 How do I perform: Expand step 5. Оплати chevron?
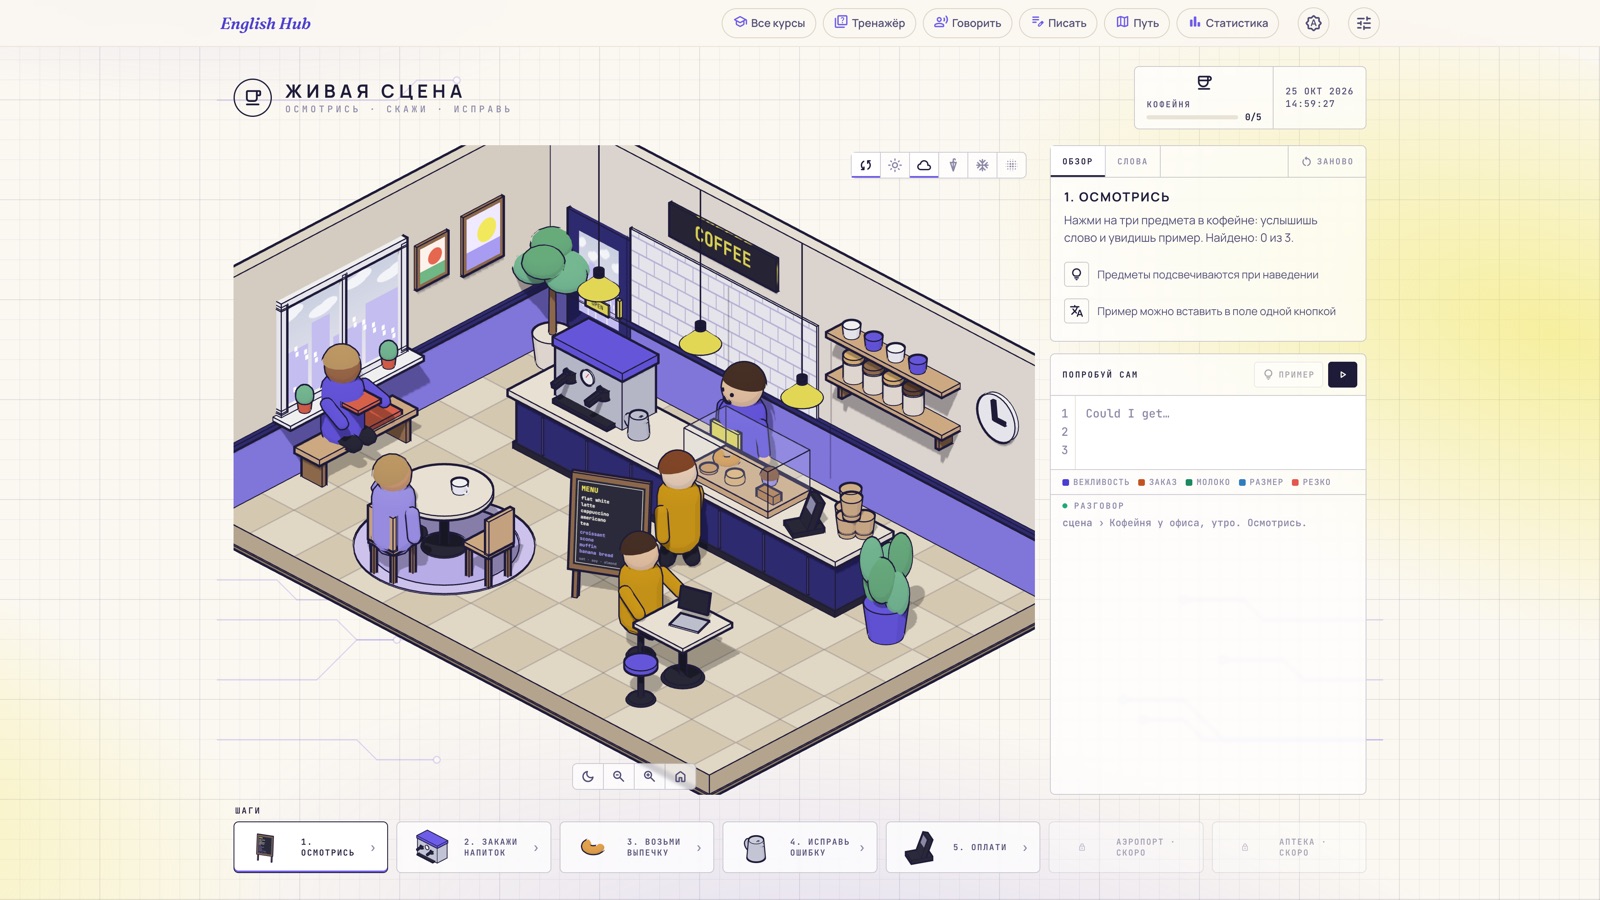click(x=1025, y=848)
